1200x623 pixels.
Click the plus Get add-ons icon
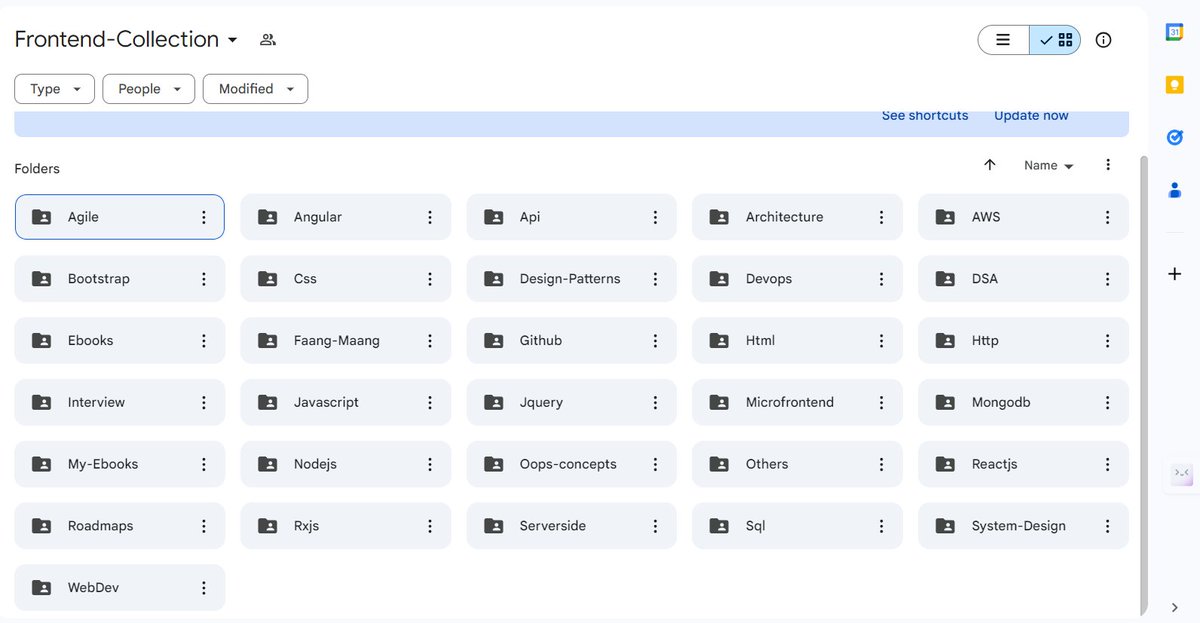click(1174, 274)
